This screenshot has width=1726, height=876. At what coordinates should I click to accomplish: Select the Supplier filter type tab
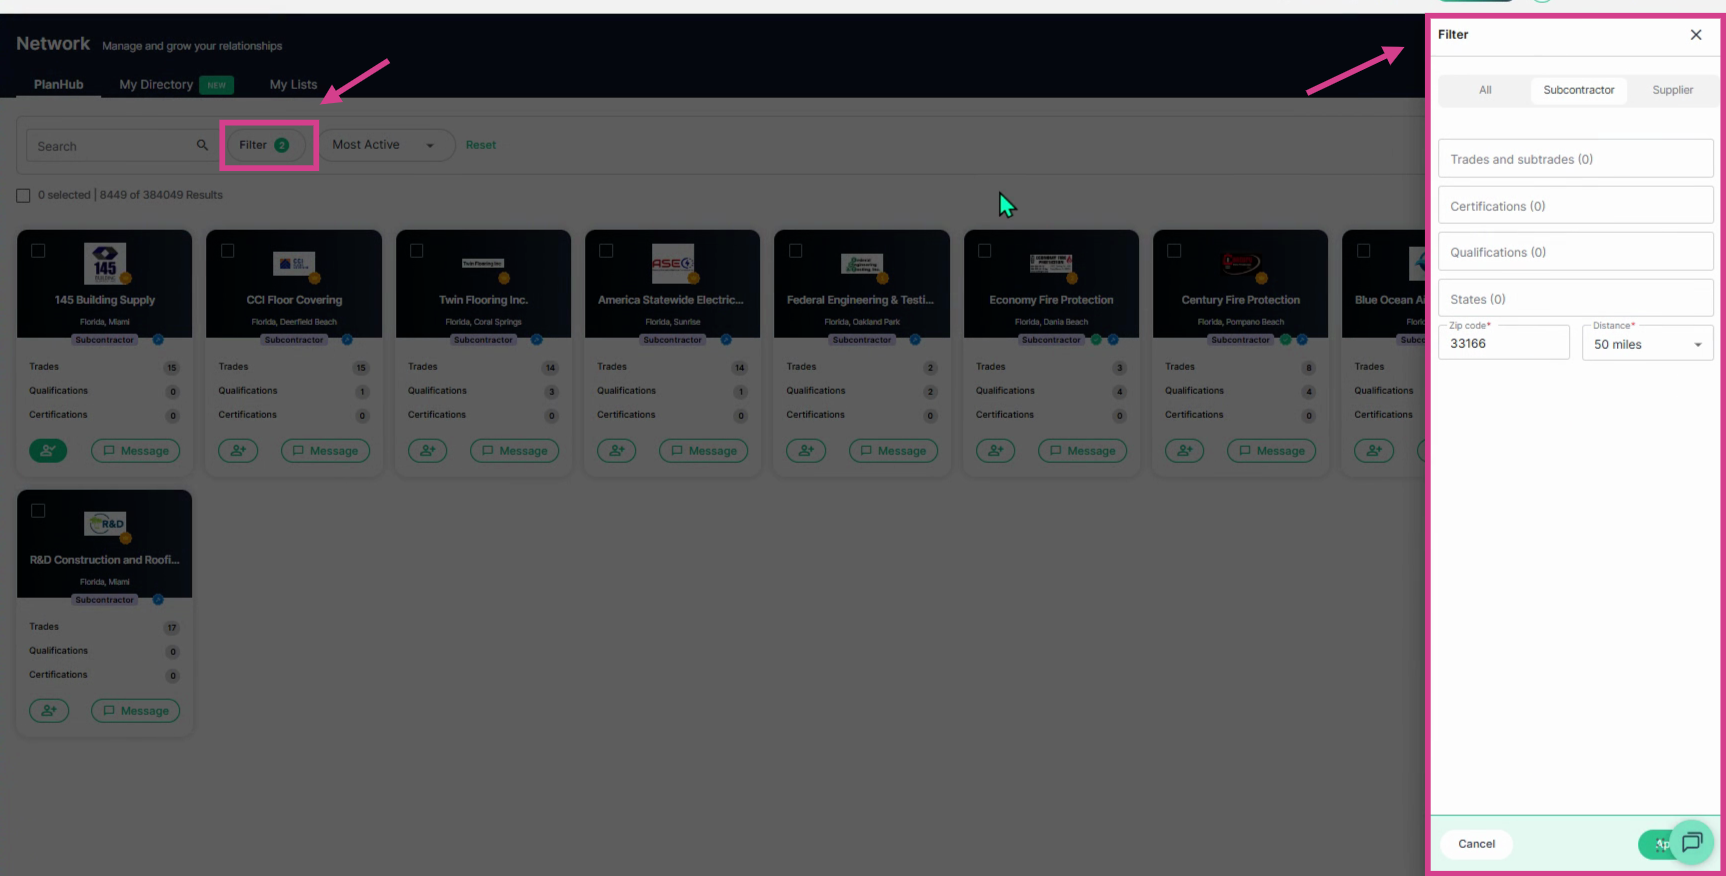1672,90
